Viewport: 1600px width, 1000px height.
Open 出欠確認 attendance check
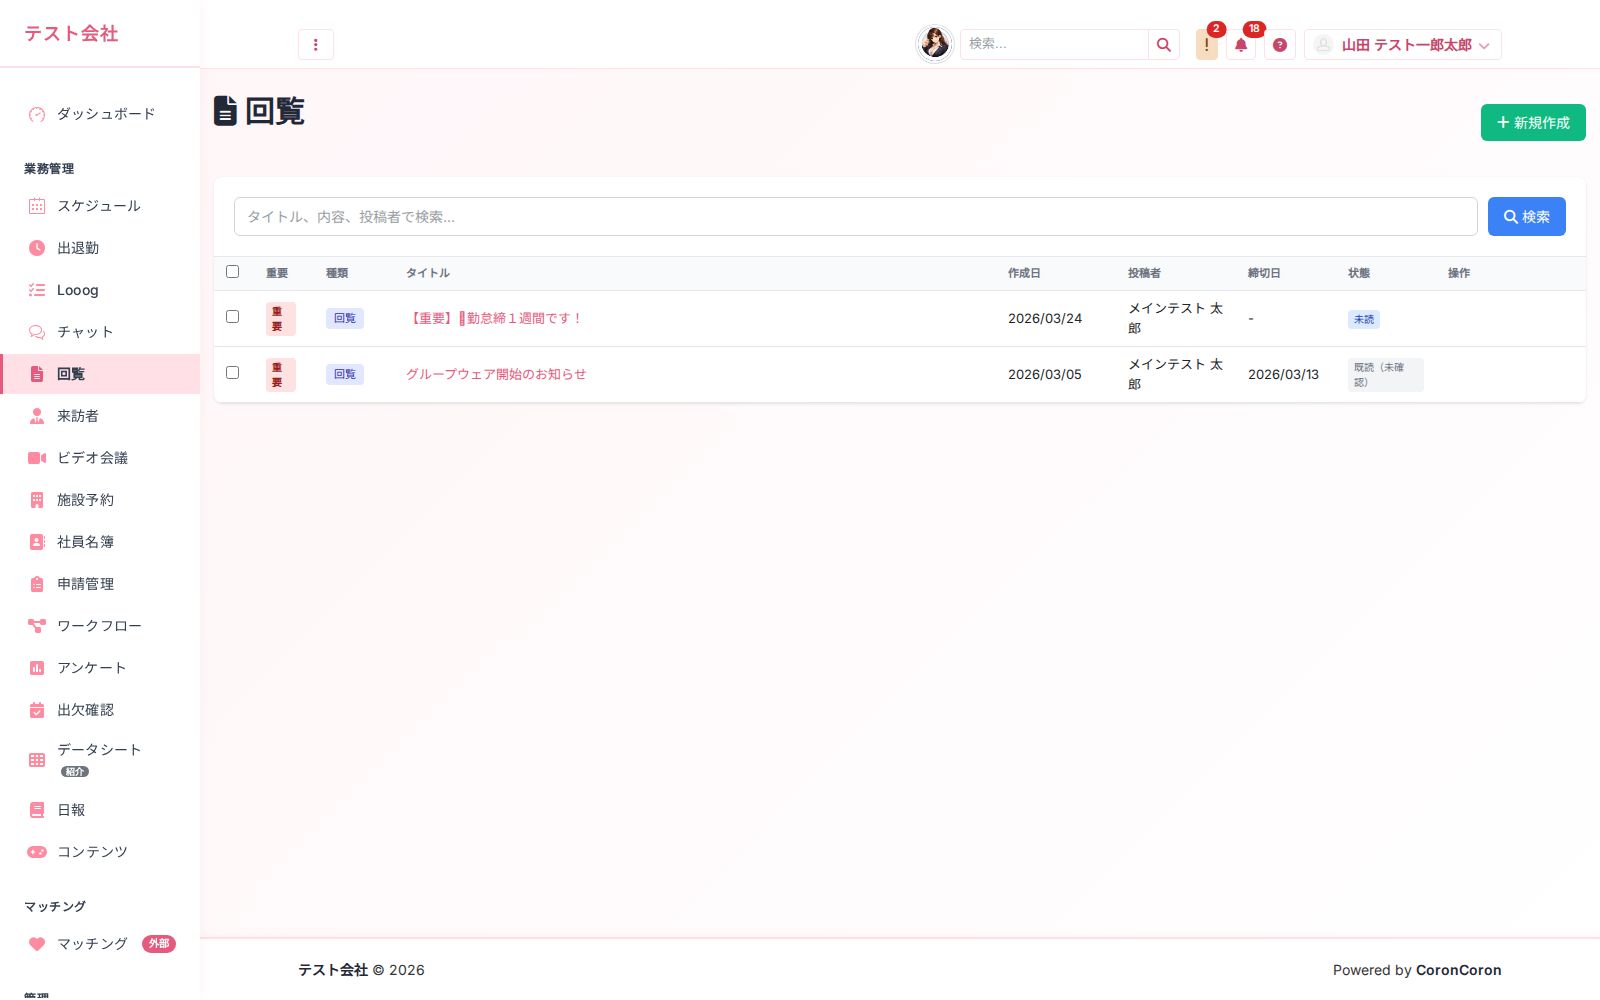coord(100,710)
